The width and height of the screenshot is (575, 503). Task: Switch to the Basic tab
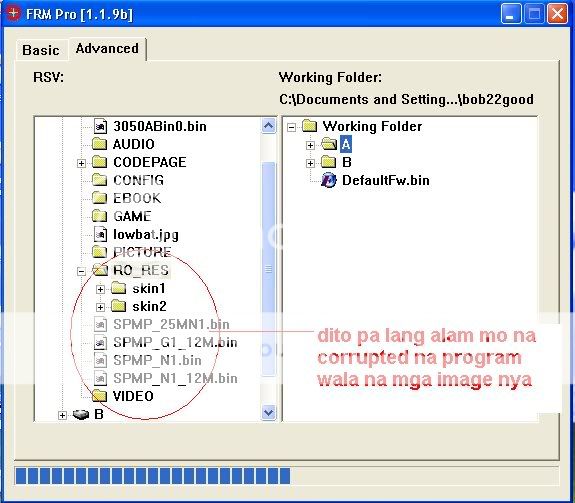click(41, 50)
